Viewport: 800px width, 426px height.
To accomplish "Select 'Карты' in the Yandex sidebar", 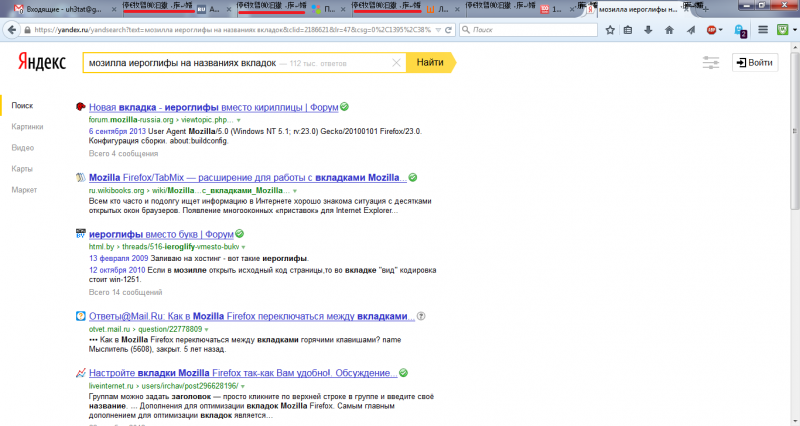I will point(22,168).
